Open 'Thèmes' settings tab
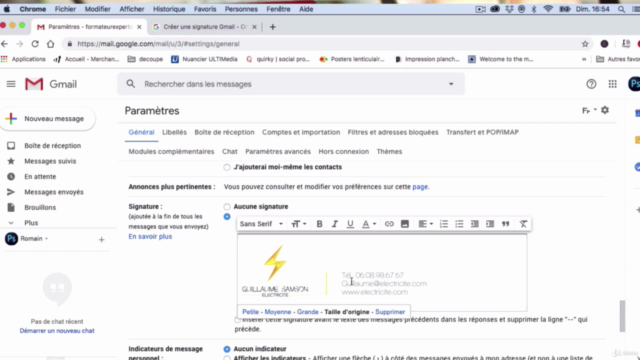Viewport: 640px width, 360px height. point(389,151)
